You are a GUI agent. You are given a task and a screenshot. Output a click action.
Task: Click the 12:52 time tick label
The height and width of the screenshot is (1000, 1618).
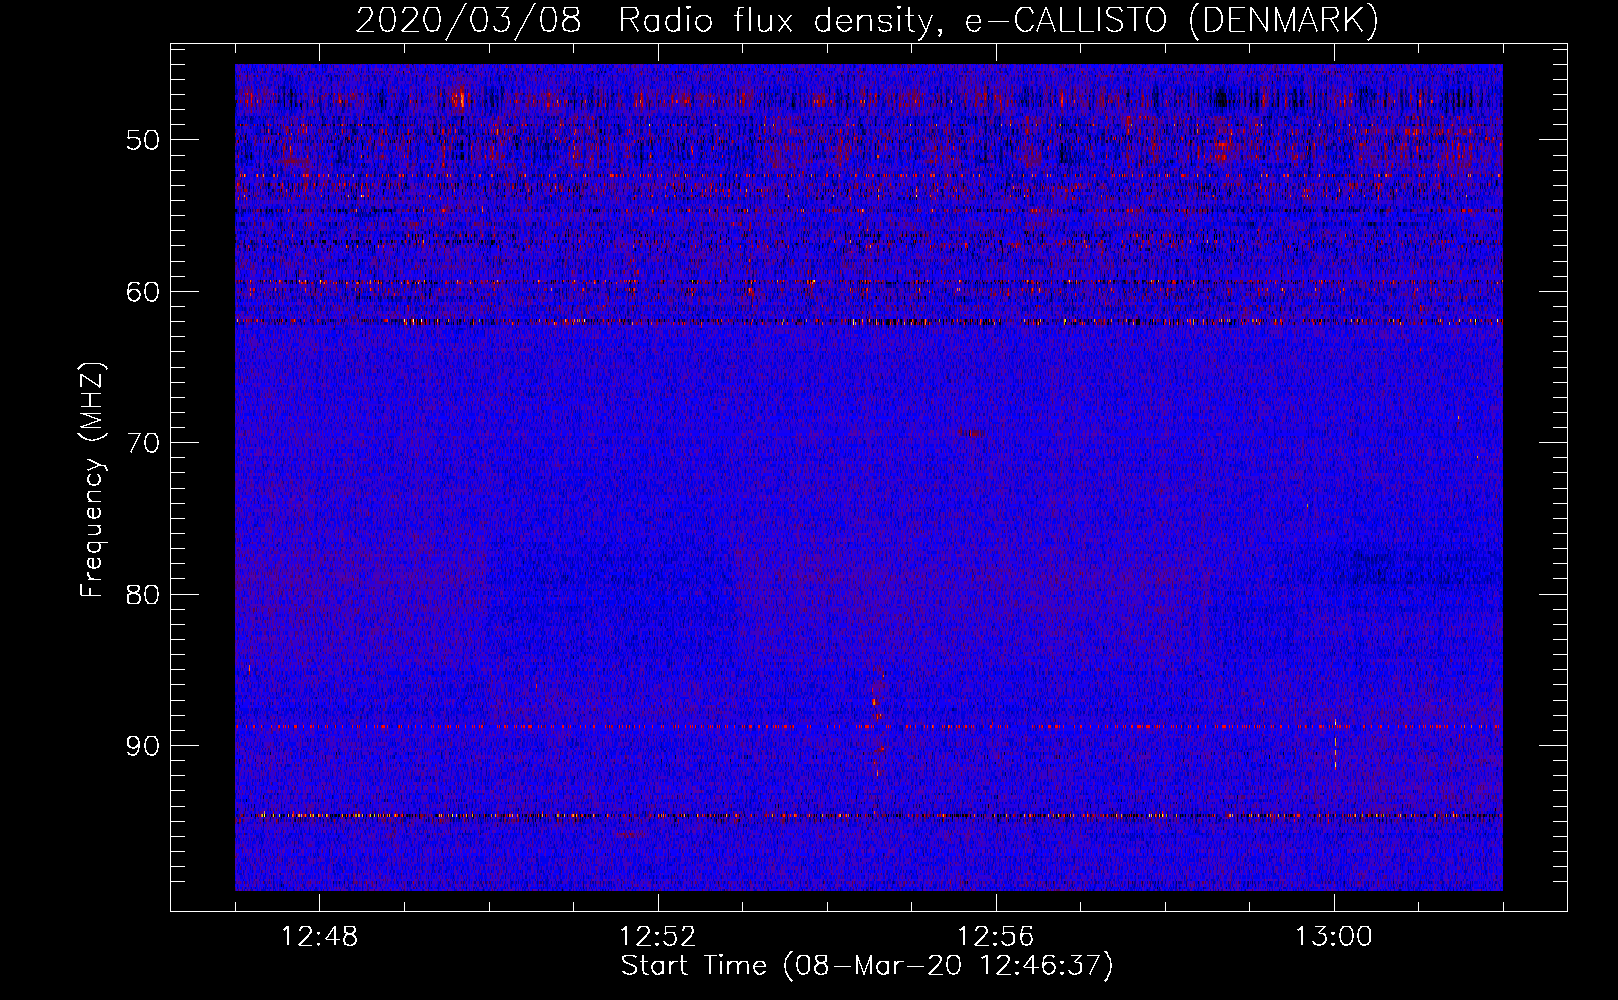[657, 937]
